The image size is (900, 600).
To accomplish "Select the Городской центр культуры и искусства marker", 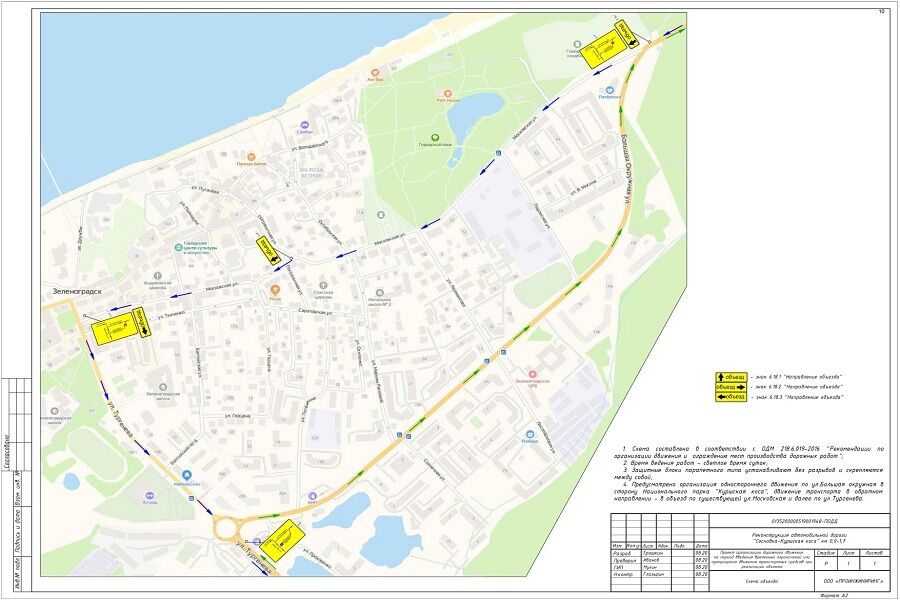I will coord(177,246).
